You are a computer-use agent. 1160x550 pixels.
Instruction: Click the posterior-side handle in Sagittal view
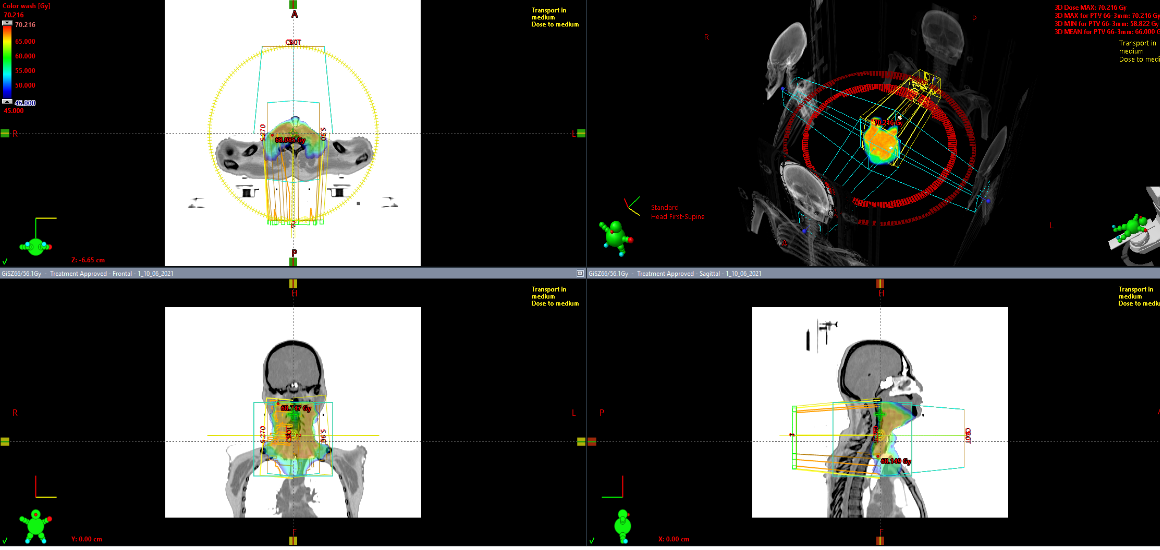tap(592, 442)
